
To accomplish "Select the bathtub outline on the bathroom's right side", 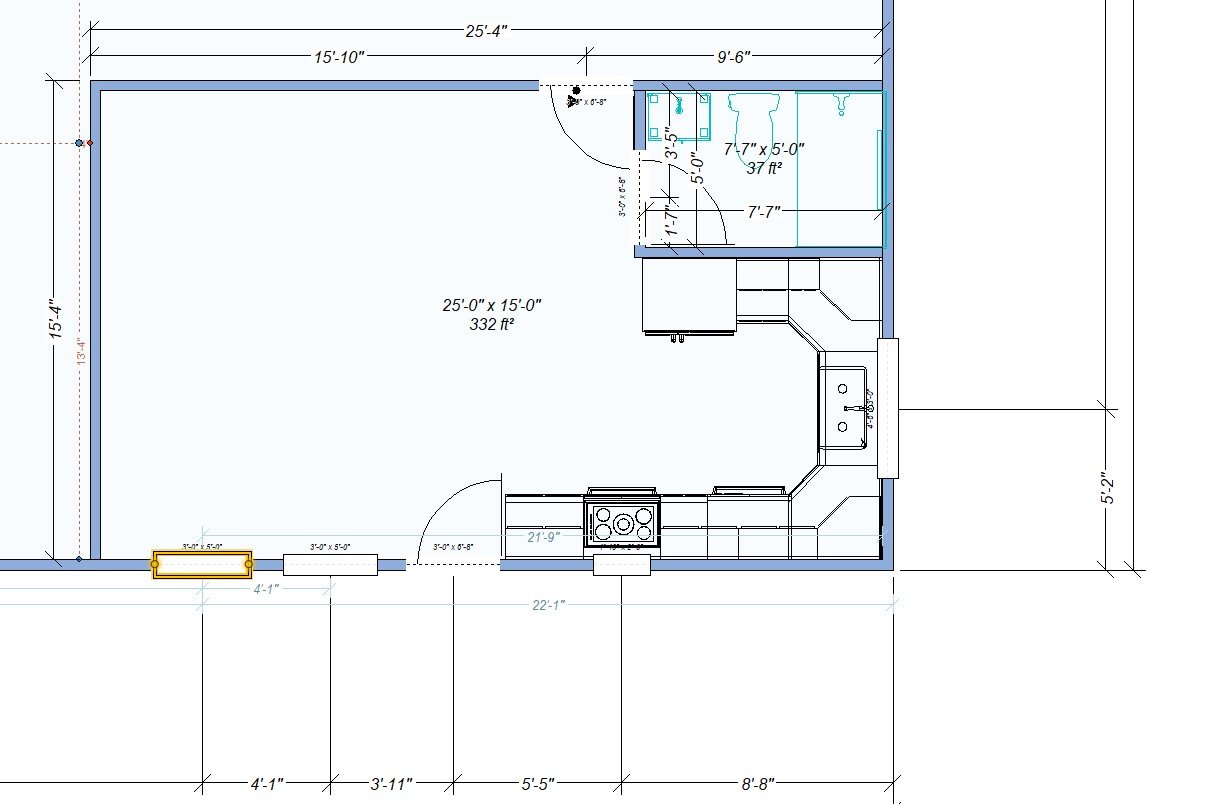I will coord(841,168).
